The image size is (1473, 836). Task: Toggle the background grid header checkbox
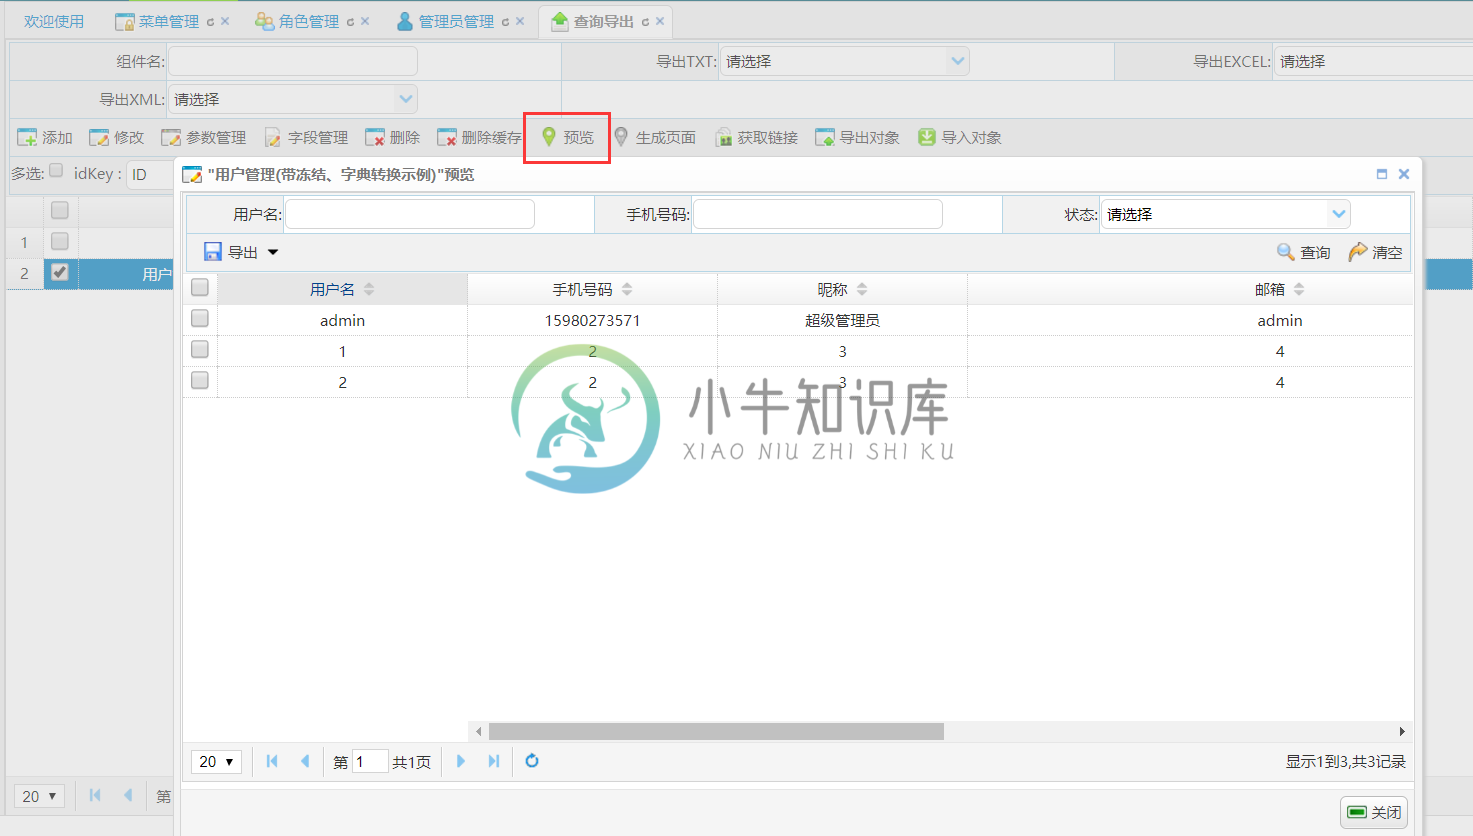(60, 210)
